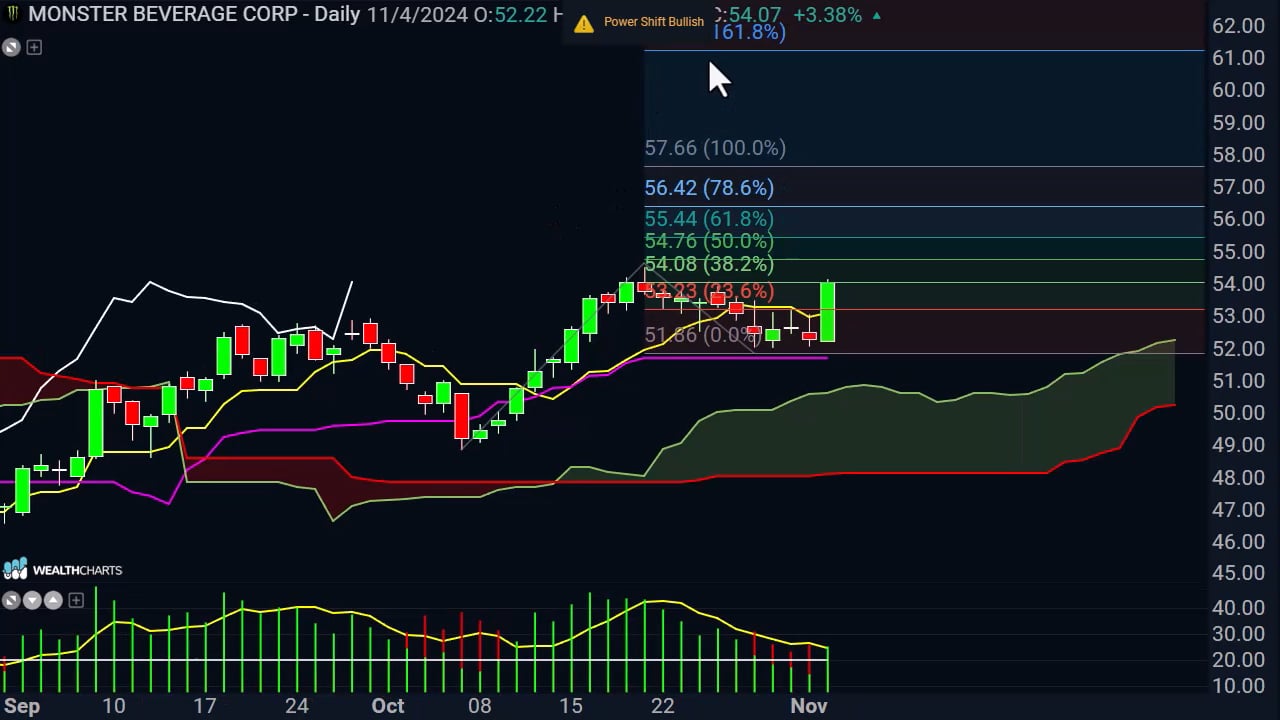The height and width of the screenshot is (720, 1280).
Task: Click 10.00 on the volume axis
Action: click(x=1238, y=686)
